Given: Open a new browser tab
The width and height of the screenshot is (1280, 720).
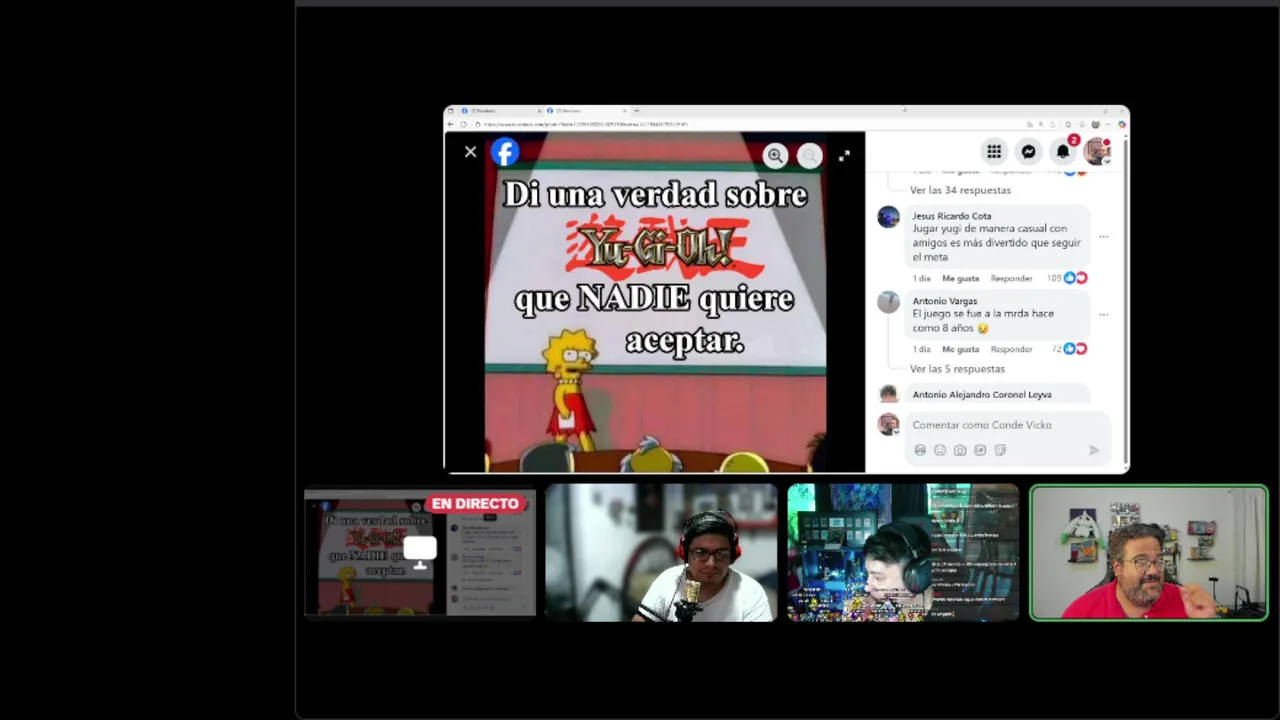Looking at the screenshot, I should click(x=637, y=110).
